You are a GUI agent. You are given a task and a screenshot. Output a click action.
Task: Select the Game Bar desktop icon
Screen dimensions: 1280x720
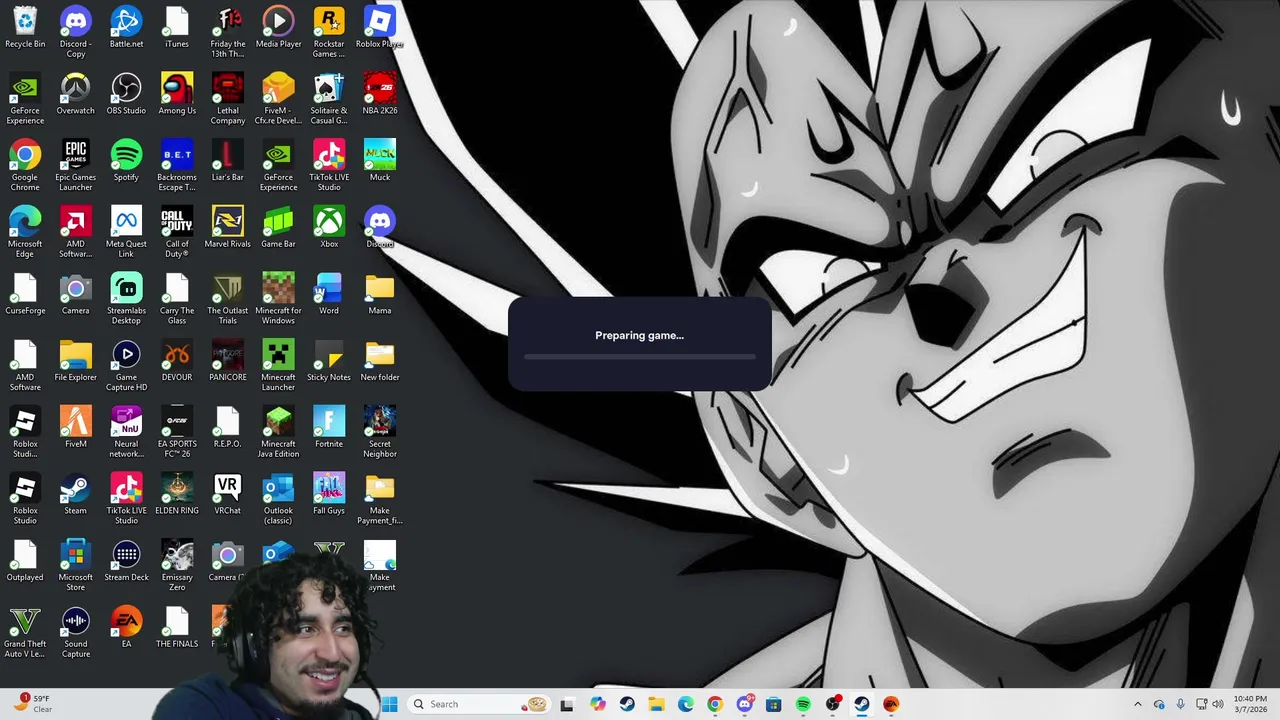(x=278, y=228)
